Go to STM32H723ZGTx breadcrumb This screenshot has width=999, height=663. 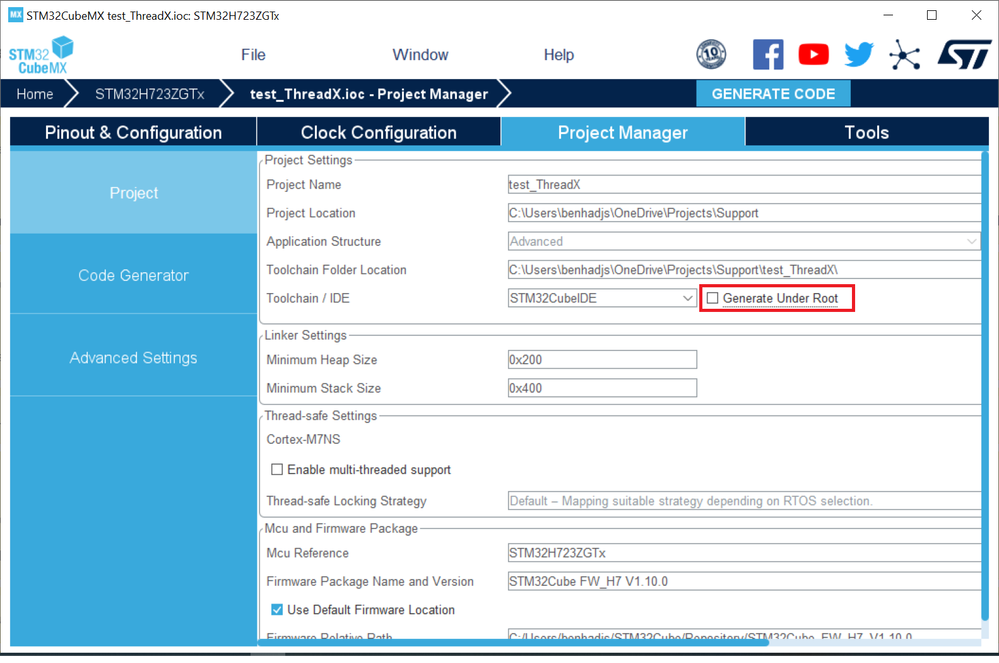(x=150, y=94)
